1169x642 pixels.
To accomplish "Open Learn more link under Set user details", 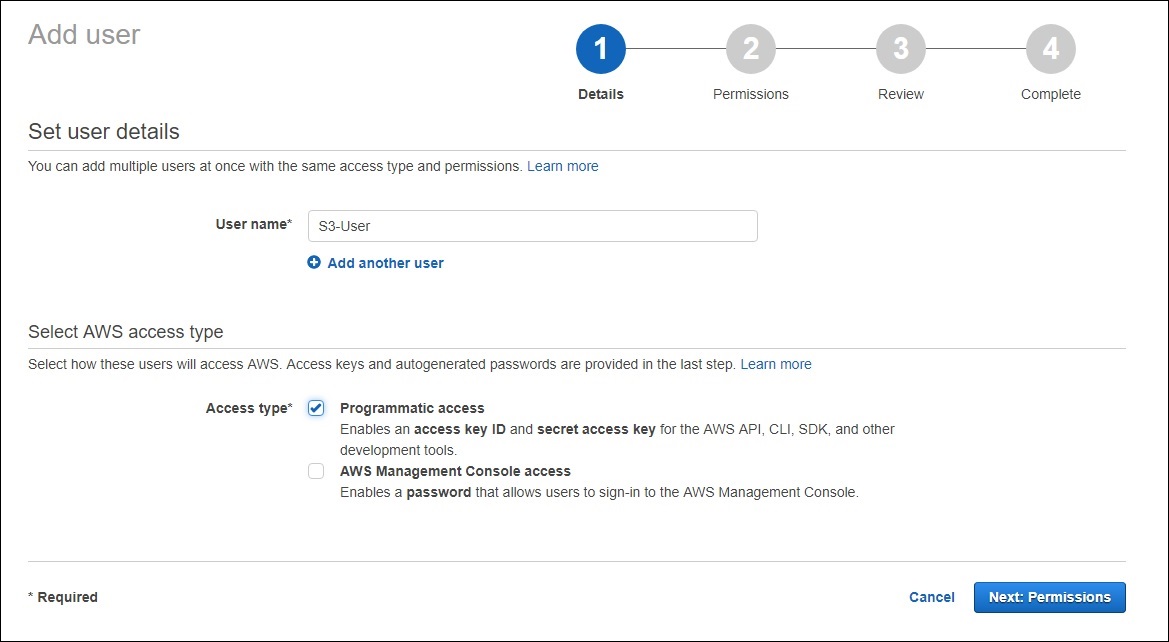I will pyautogui.click(x=563, y=166).
